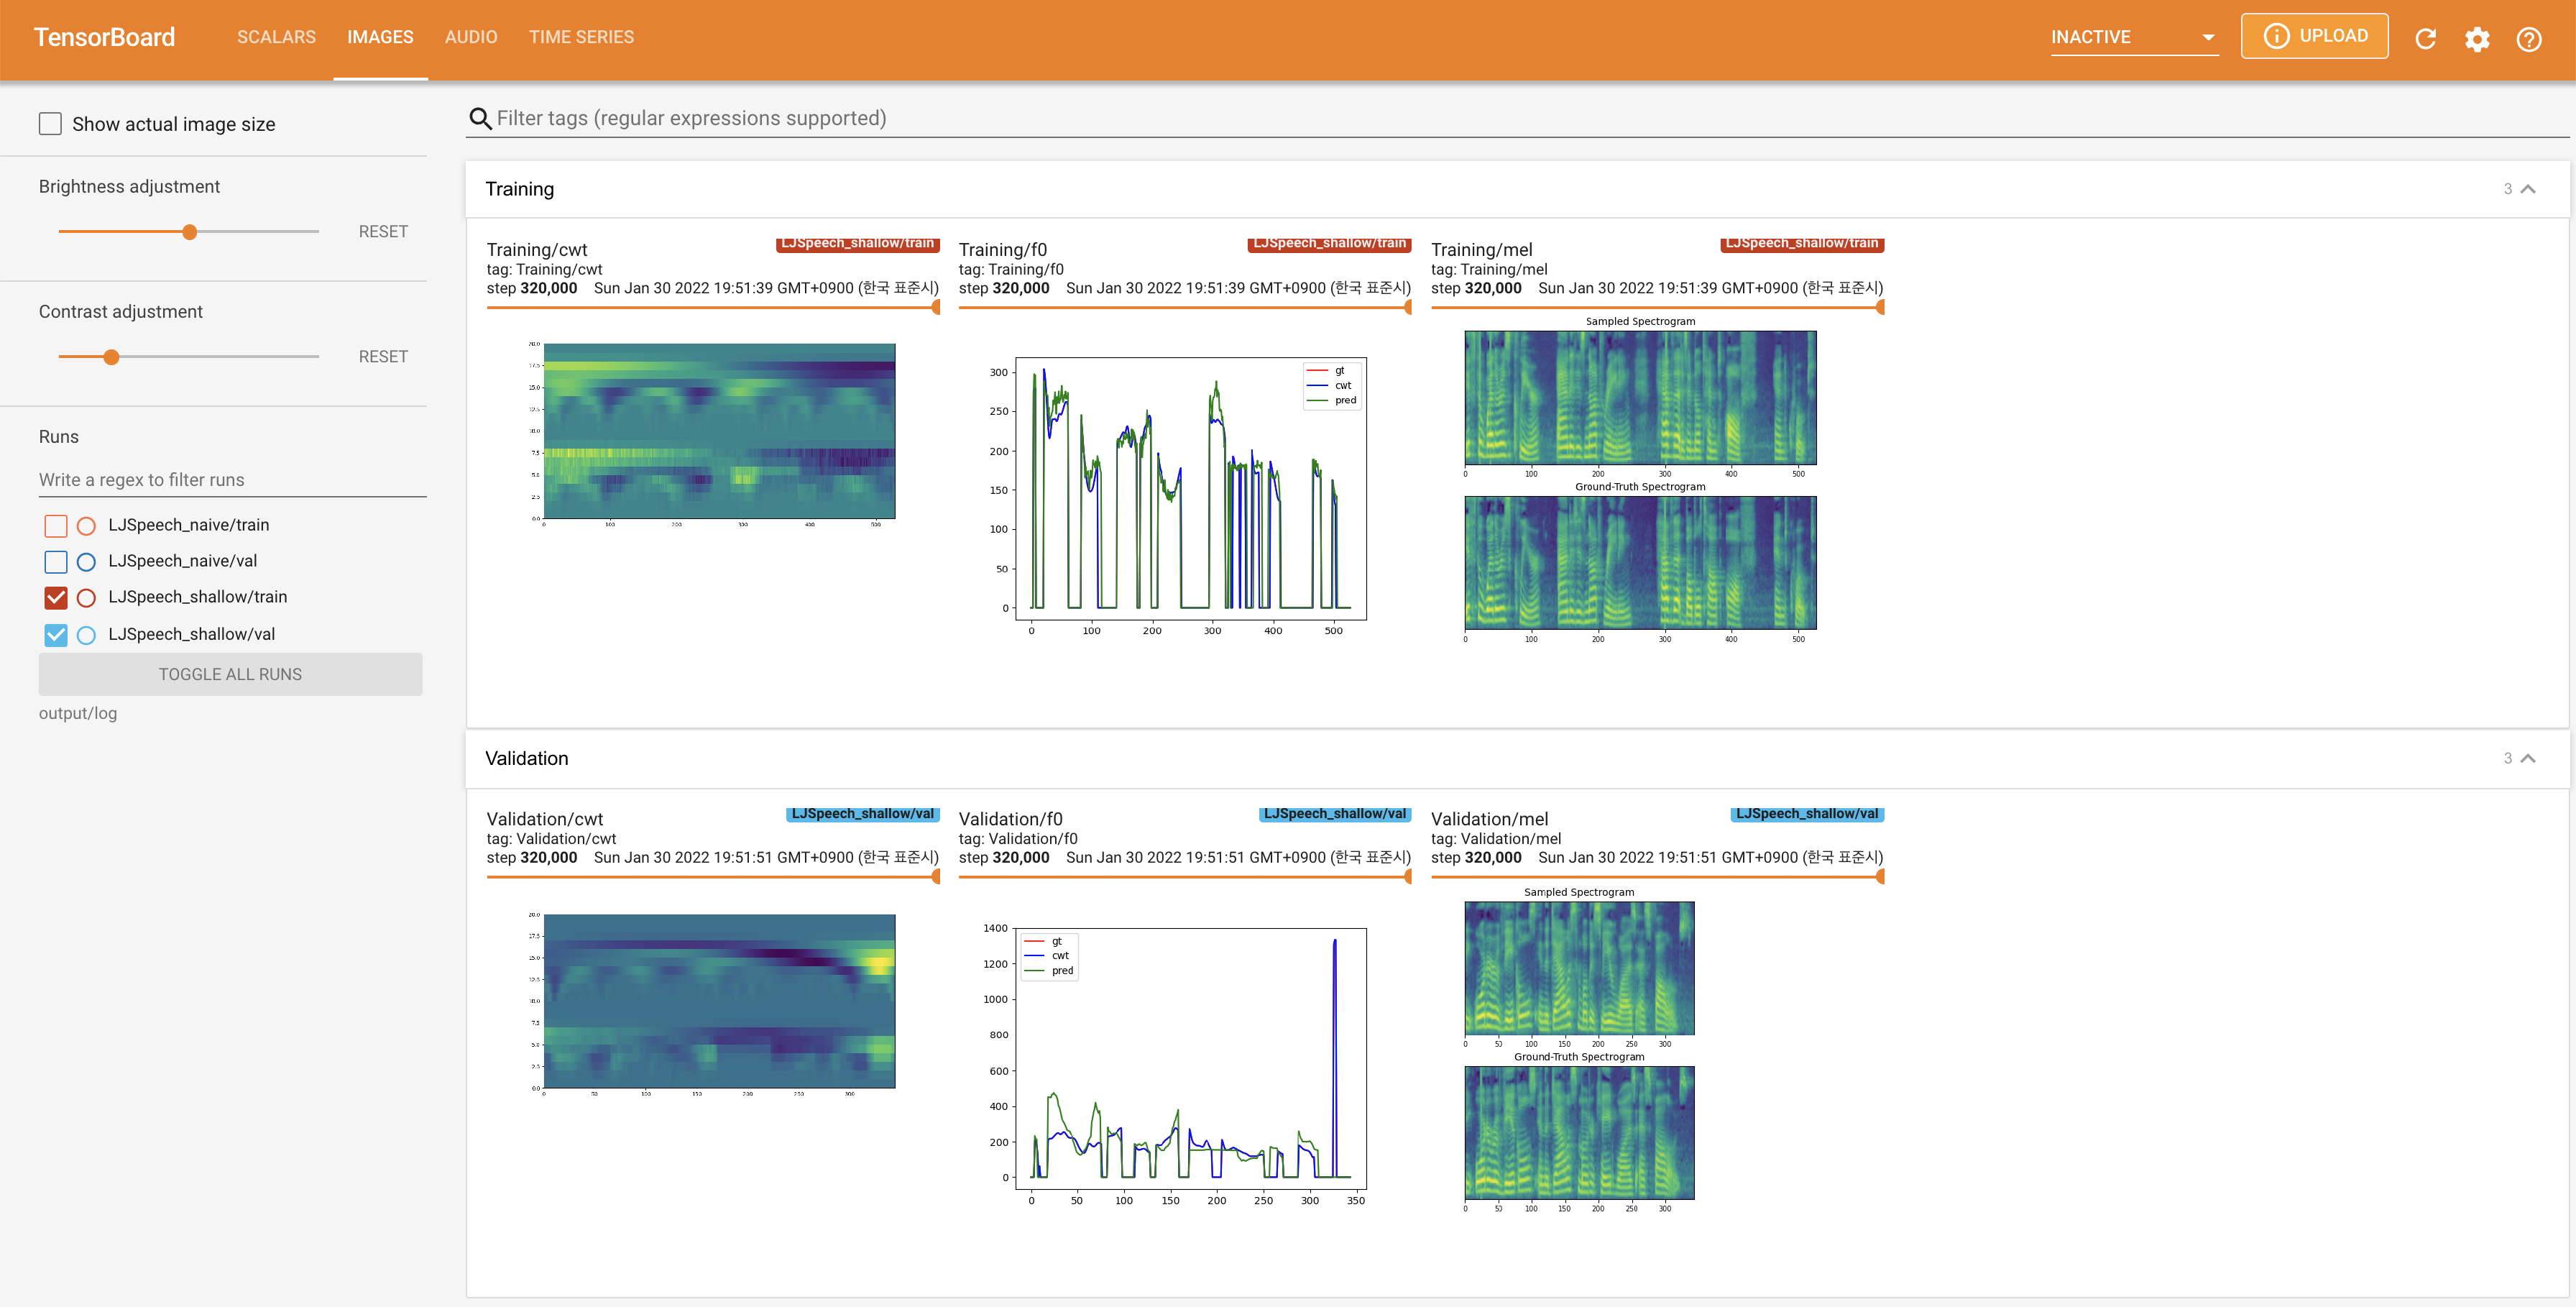The width and height of the screenshot is (2576, 1307).
Task: Open the INACTIVE plugins dropdown
Action: pyautogui.click(x=2133, y=37)
